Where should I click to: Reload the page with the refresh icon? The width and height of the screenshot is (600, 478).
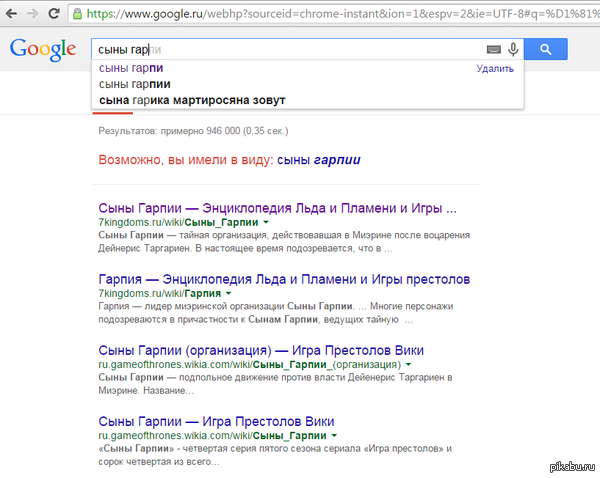54,14
